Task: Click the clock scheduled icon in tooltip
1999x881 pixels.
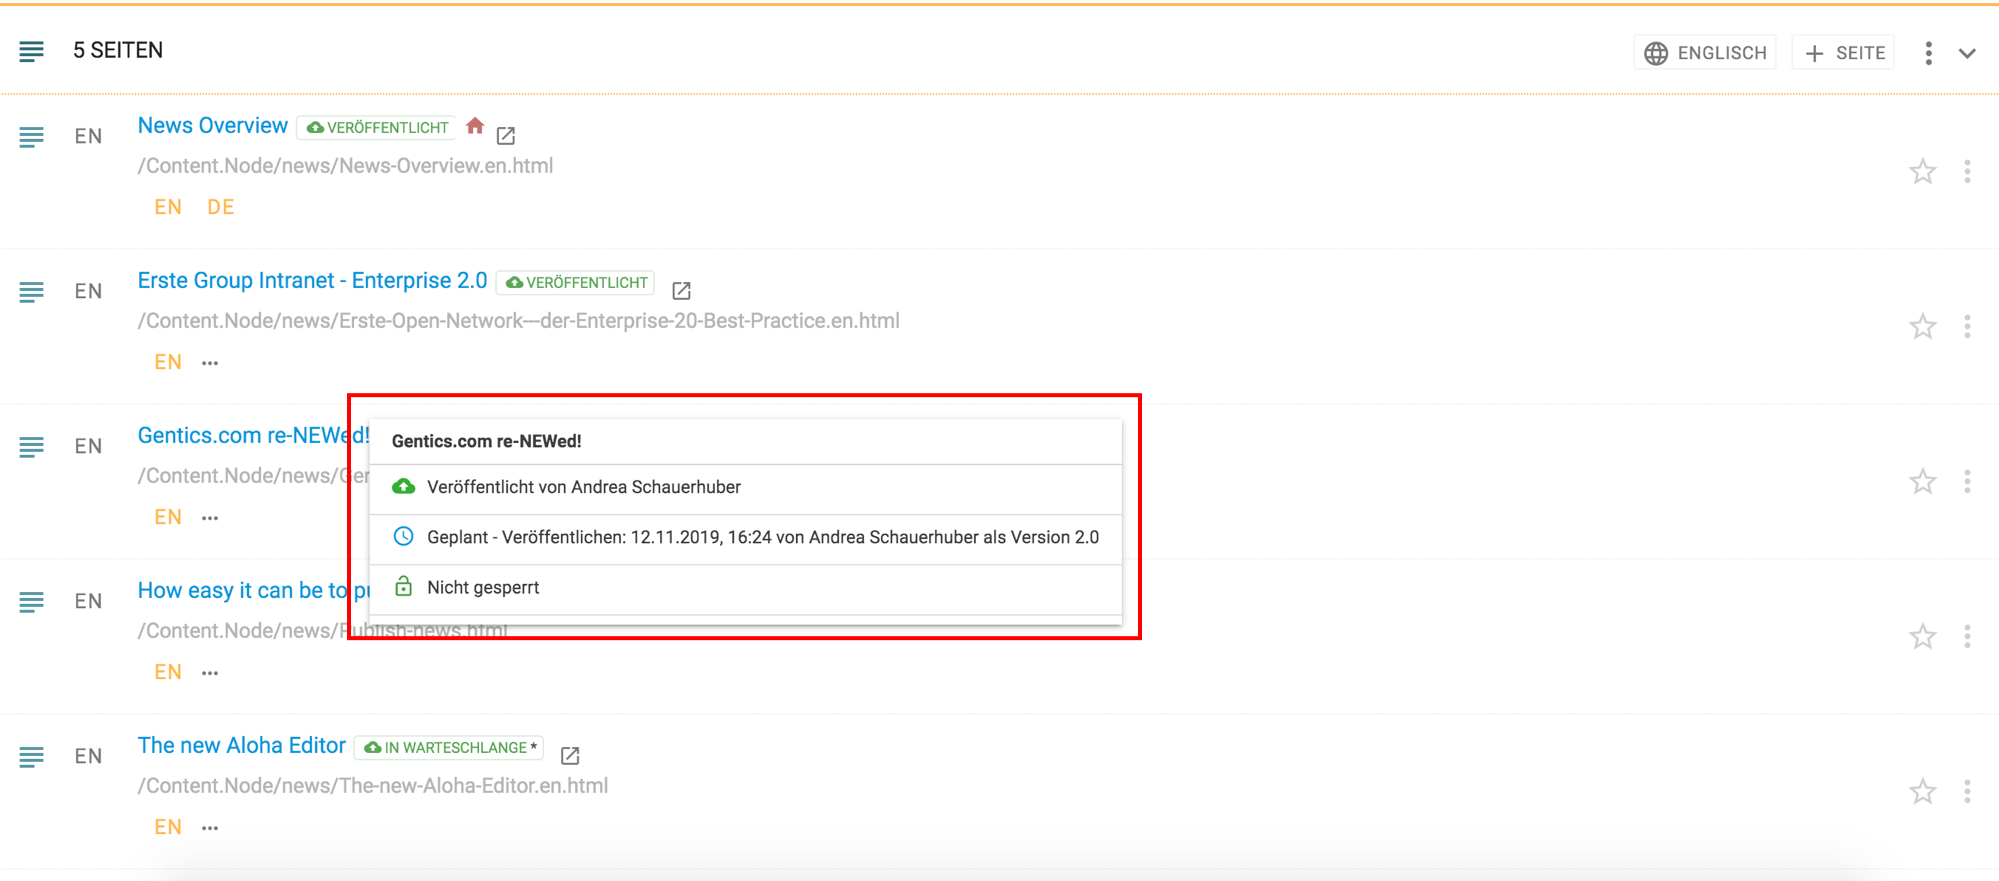Action: click(x=403, y=536)
